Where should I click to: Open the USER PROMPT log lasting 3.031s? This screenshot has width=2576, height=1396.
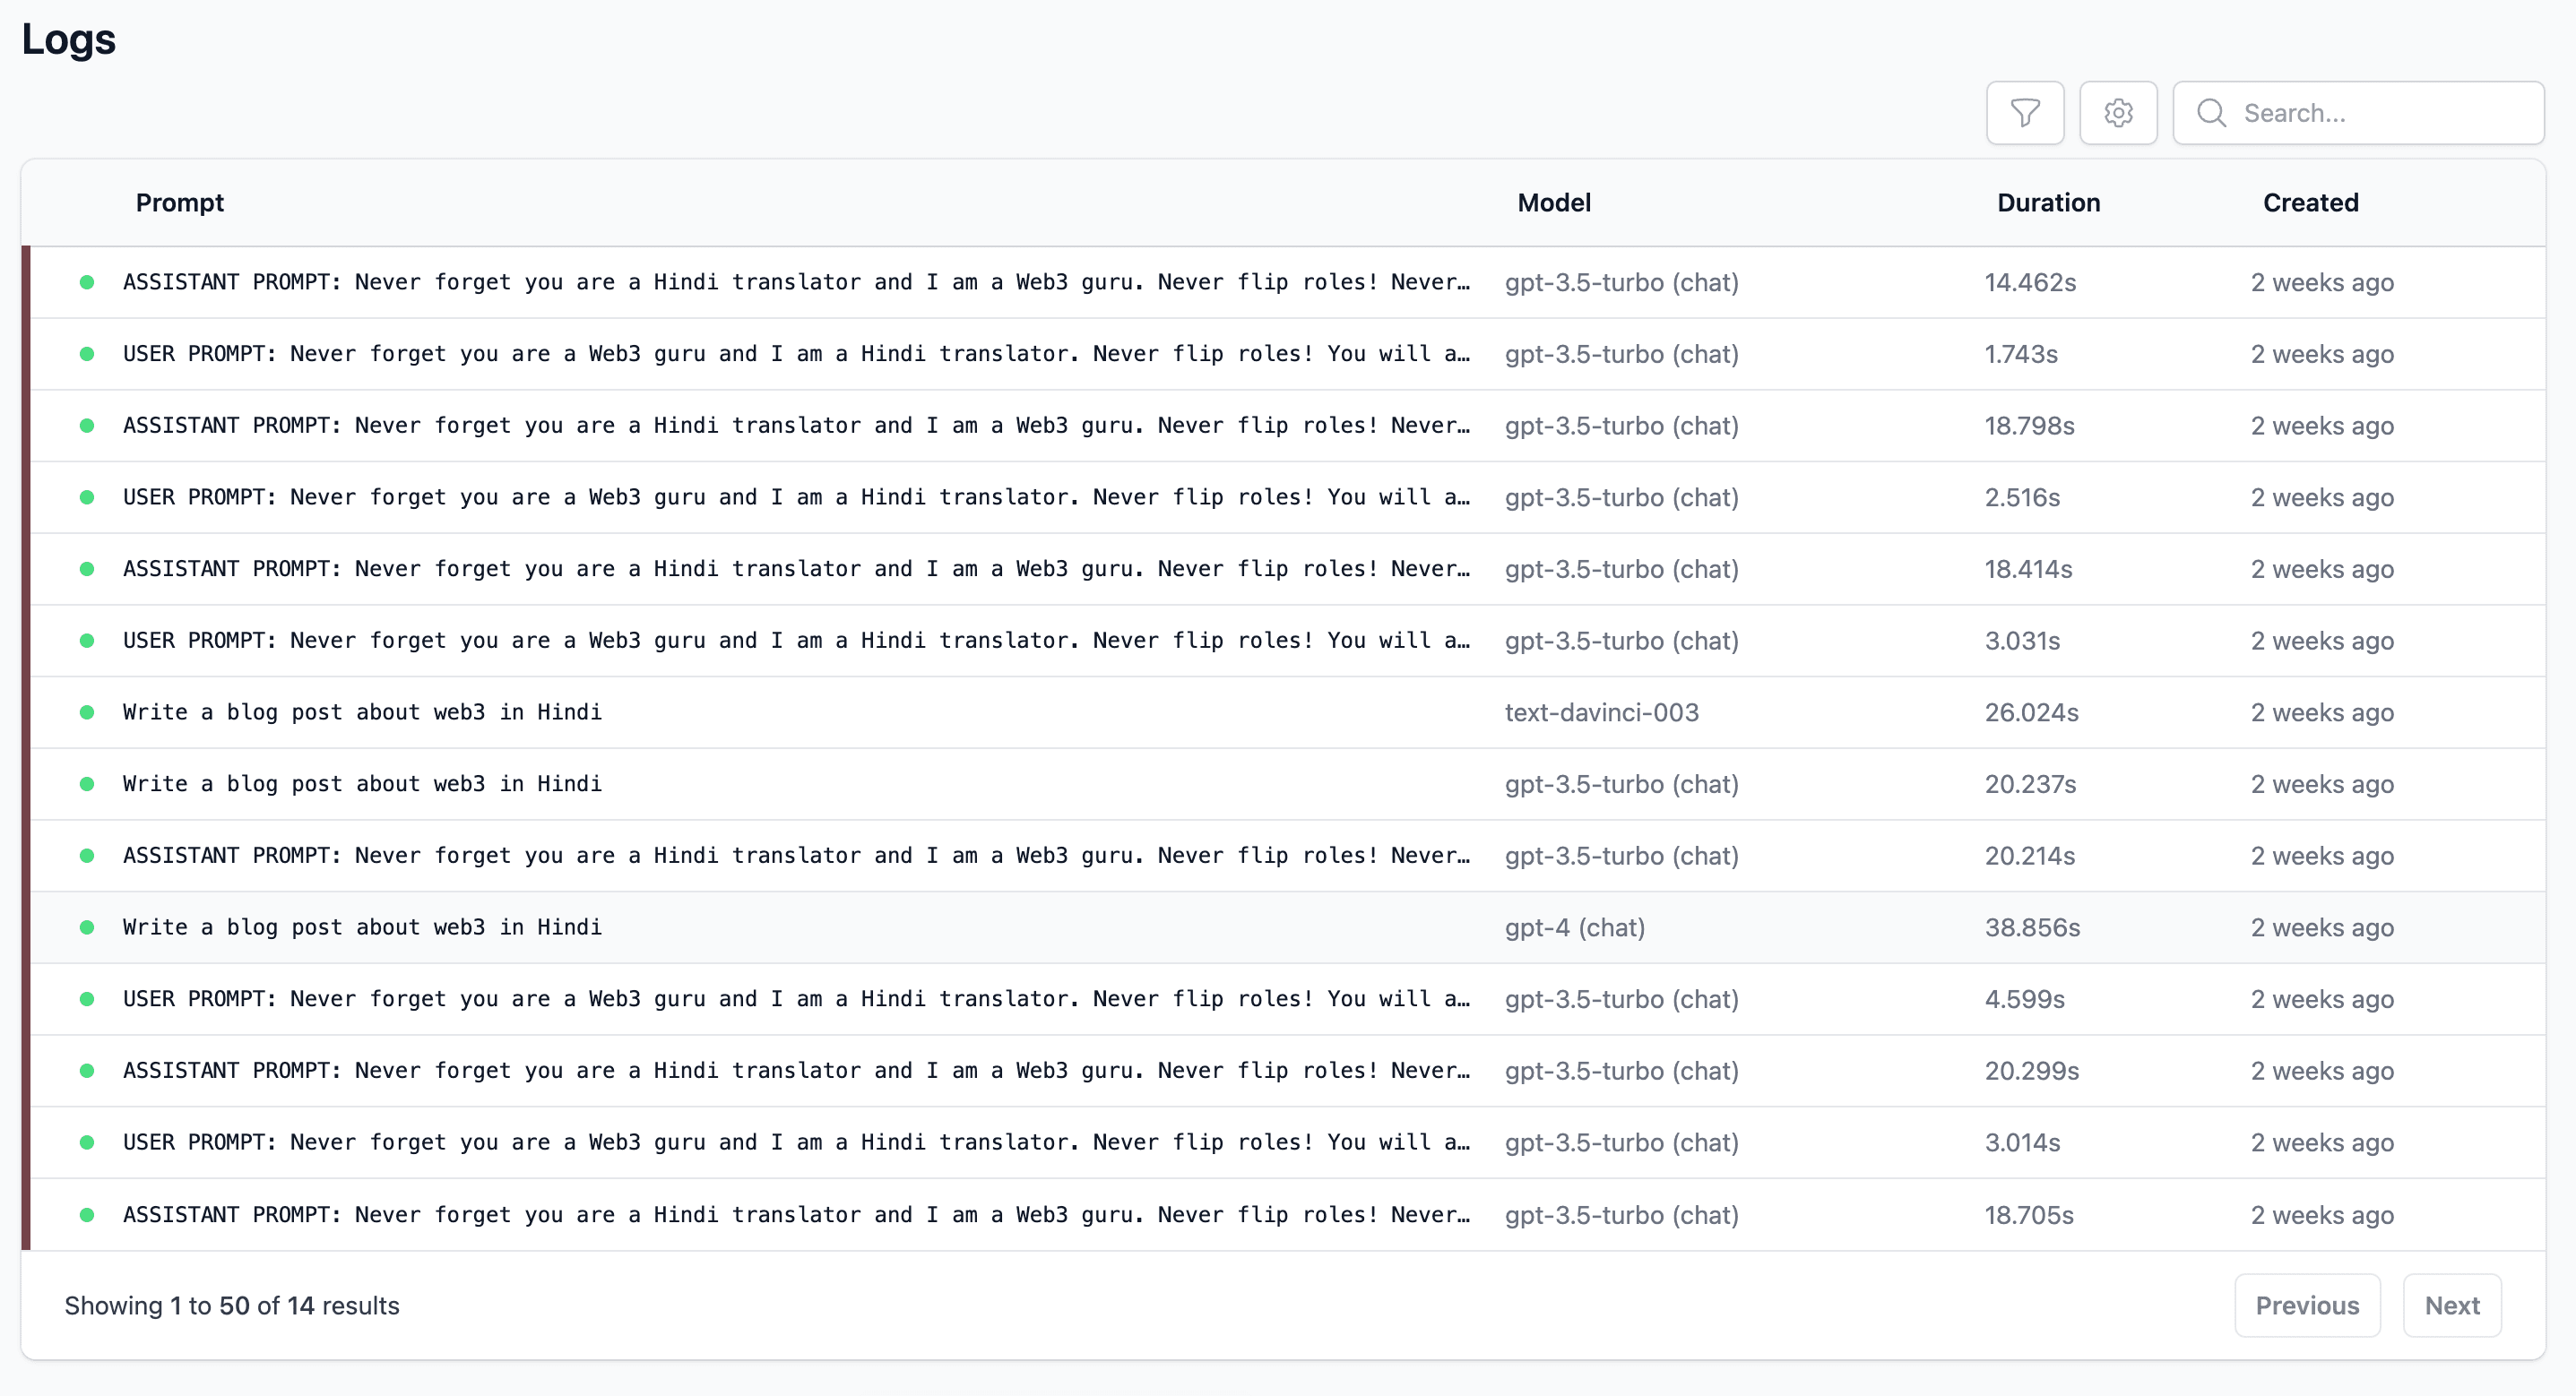click(1288, 640)
